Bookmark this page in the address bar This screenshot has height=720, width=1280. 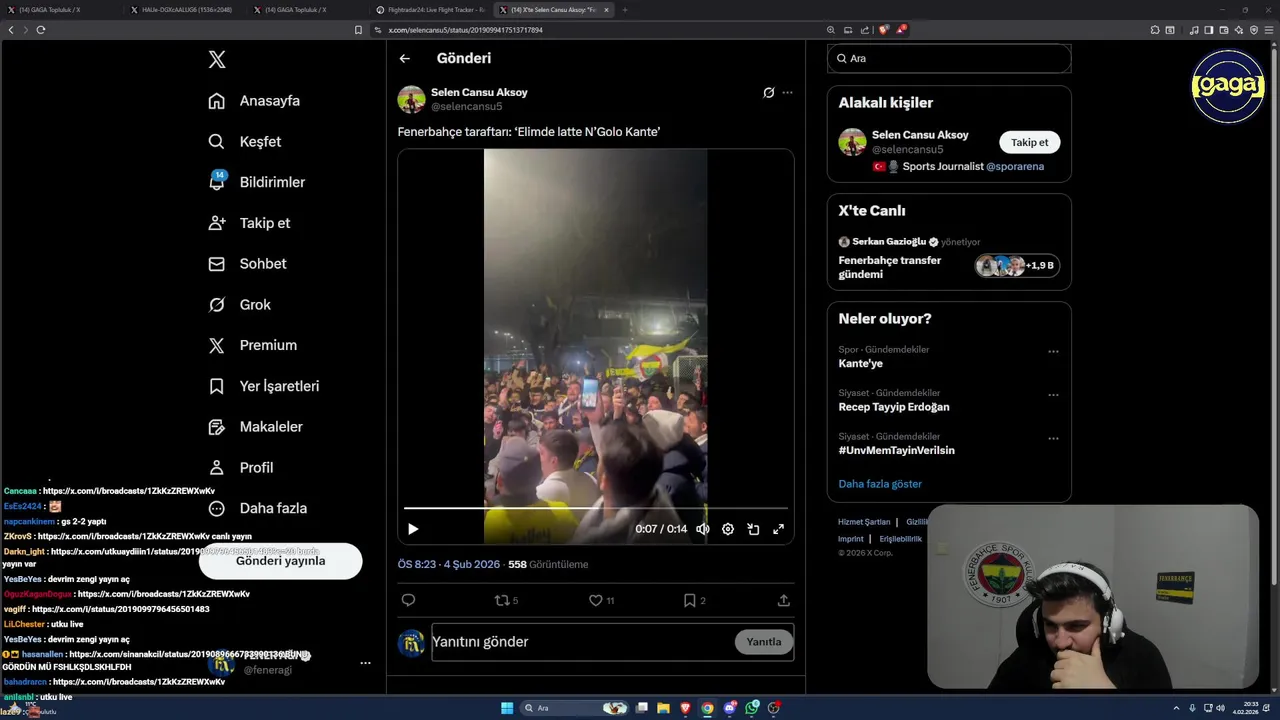359,30
